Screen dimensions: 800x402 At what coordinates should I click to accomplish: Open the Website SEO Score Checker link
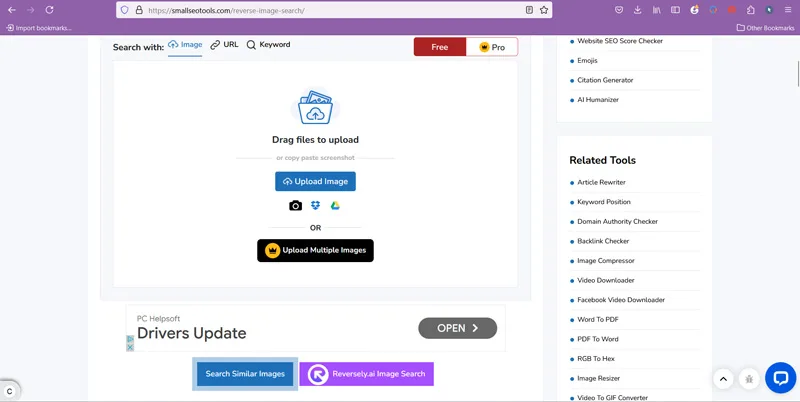(x=620, y=41)
